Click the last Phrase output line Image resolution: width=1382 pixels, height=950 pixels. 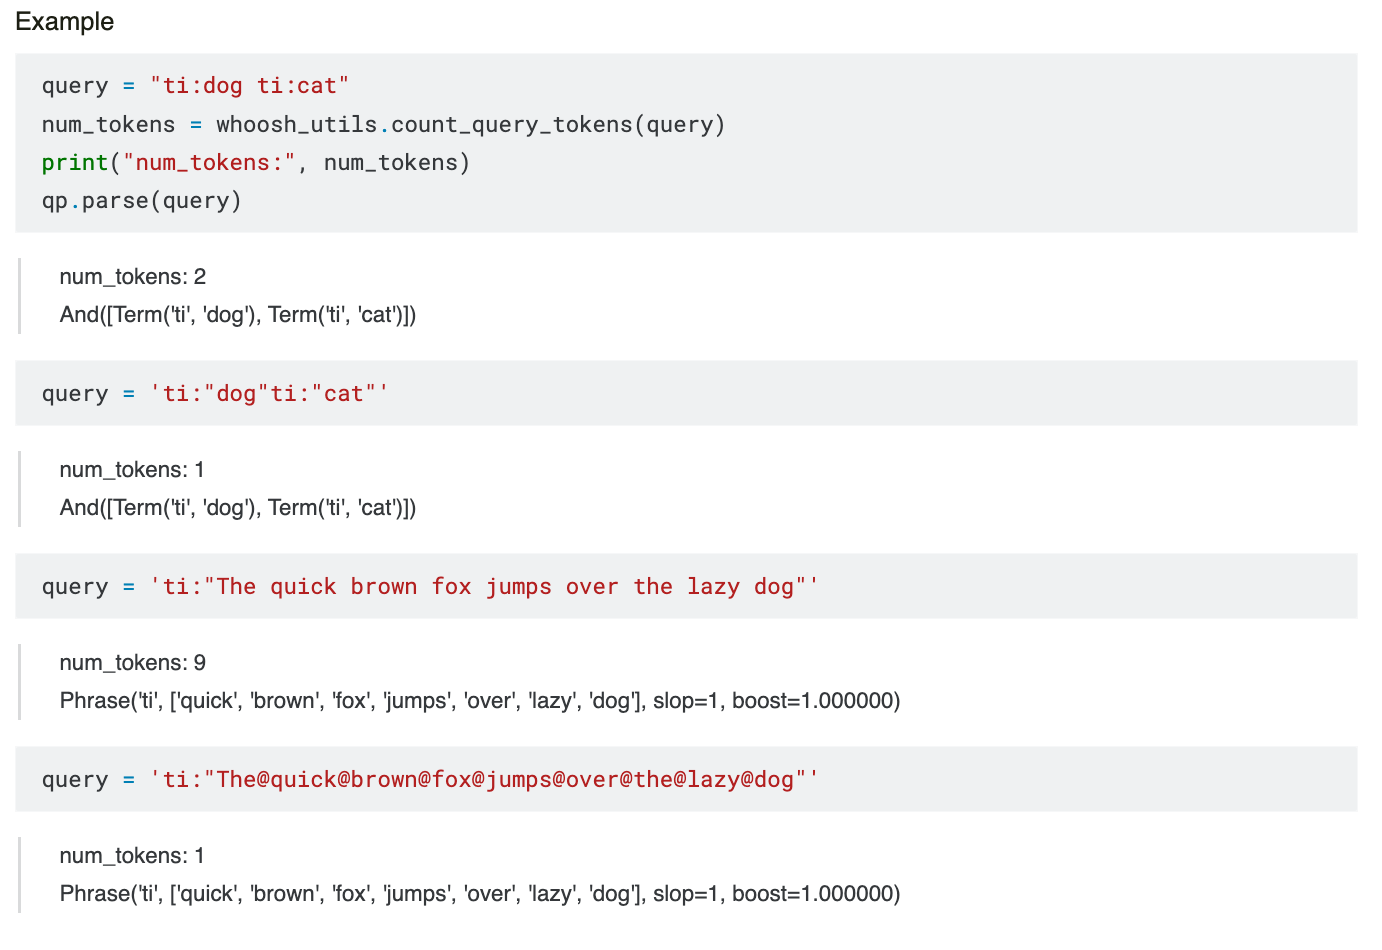click(x=479, y=894)
